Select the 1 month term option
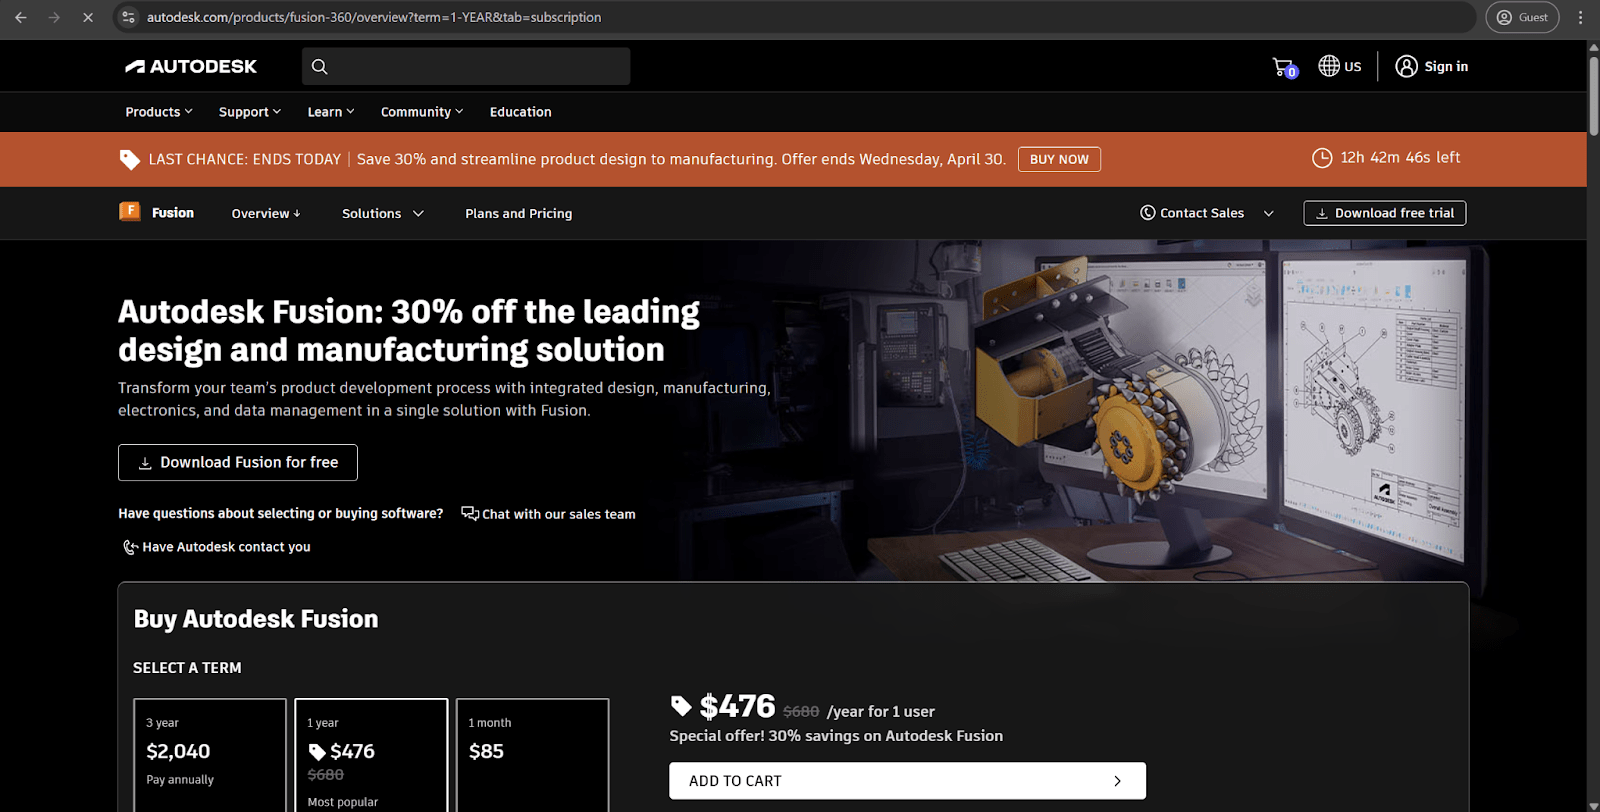This screenshot has height=812, width=1600. 532,755
